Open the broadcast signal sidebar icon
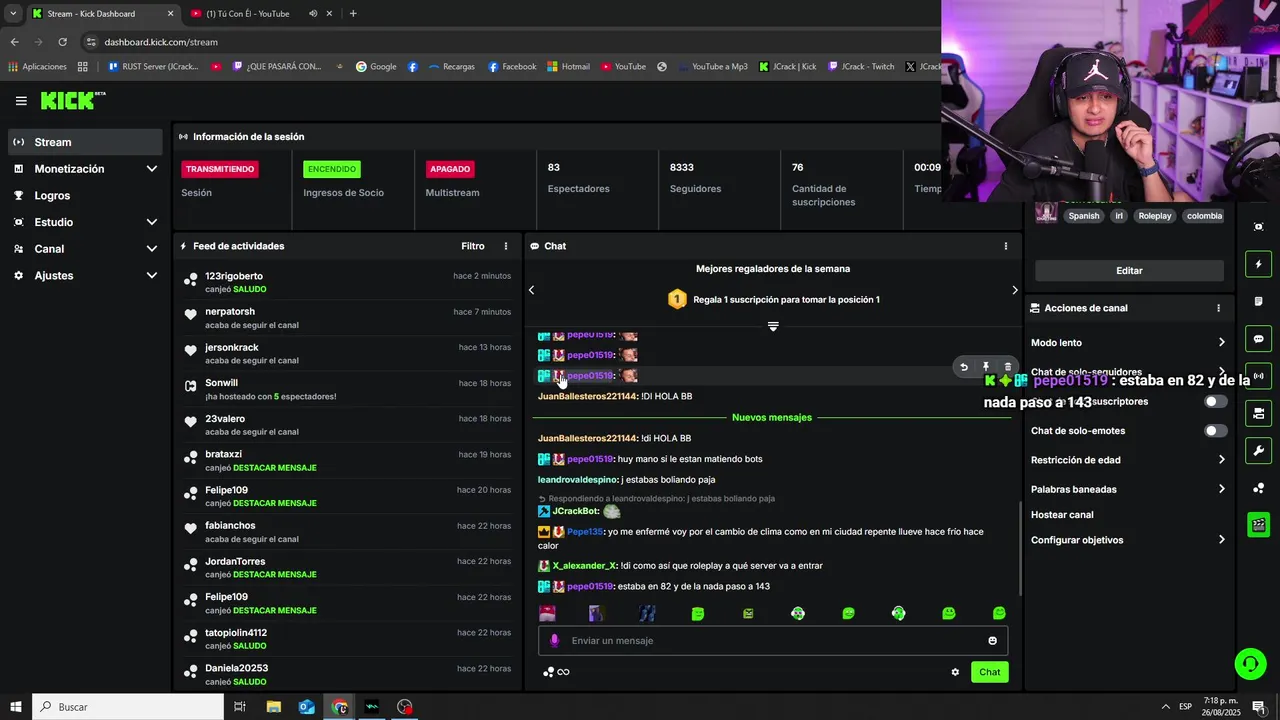The height and width of the screenshot is (720, 1280). [1258, 376]
